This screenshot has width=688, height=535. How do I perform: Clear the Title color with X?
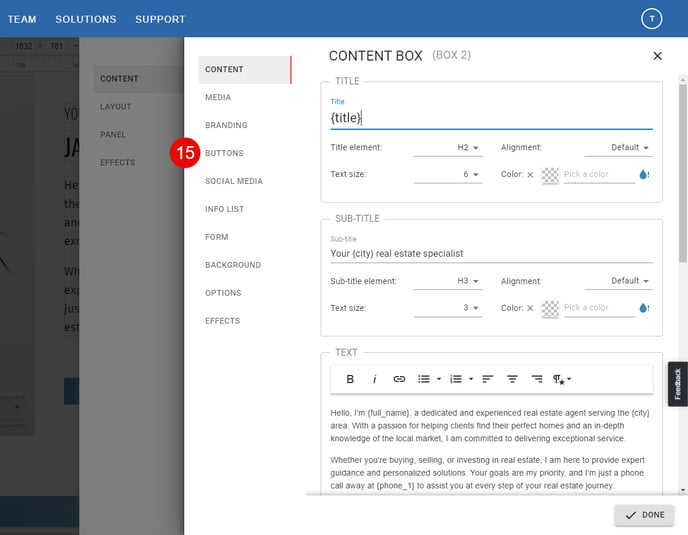tap(530, 175)
